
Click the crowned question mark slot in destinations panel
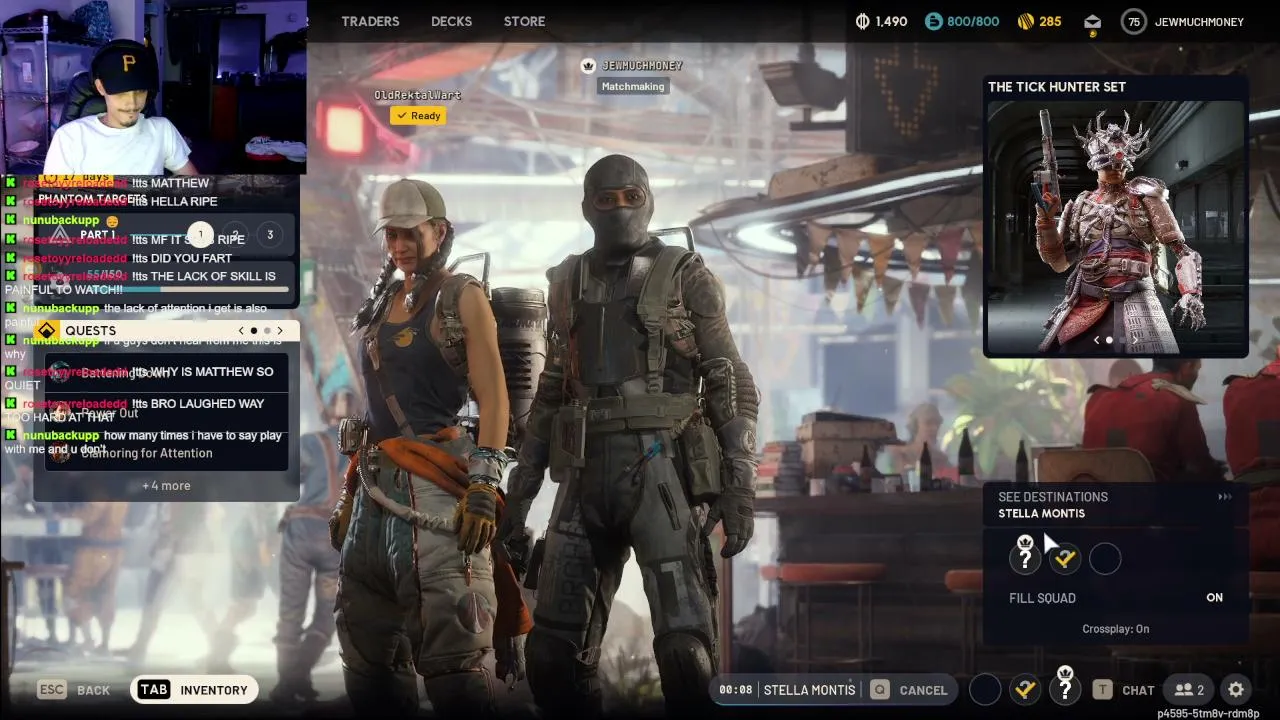click(1025, 556)
